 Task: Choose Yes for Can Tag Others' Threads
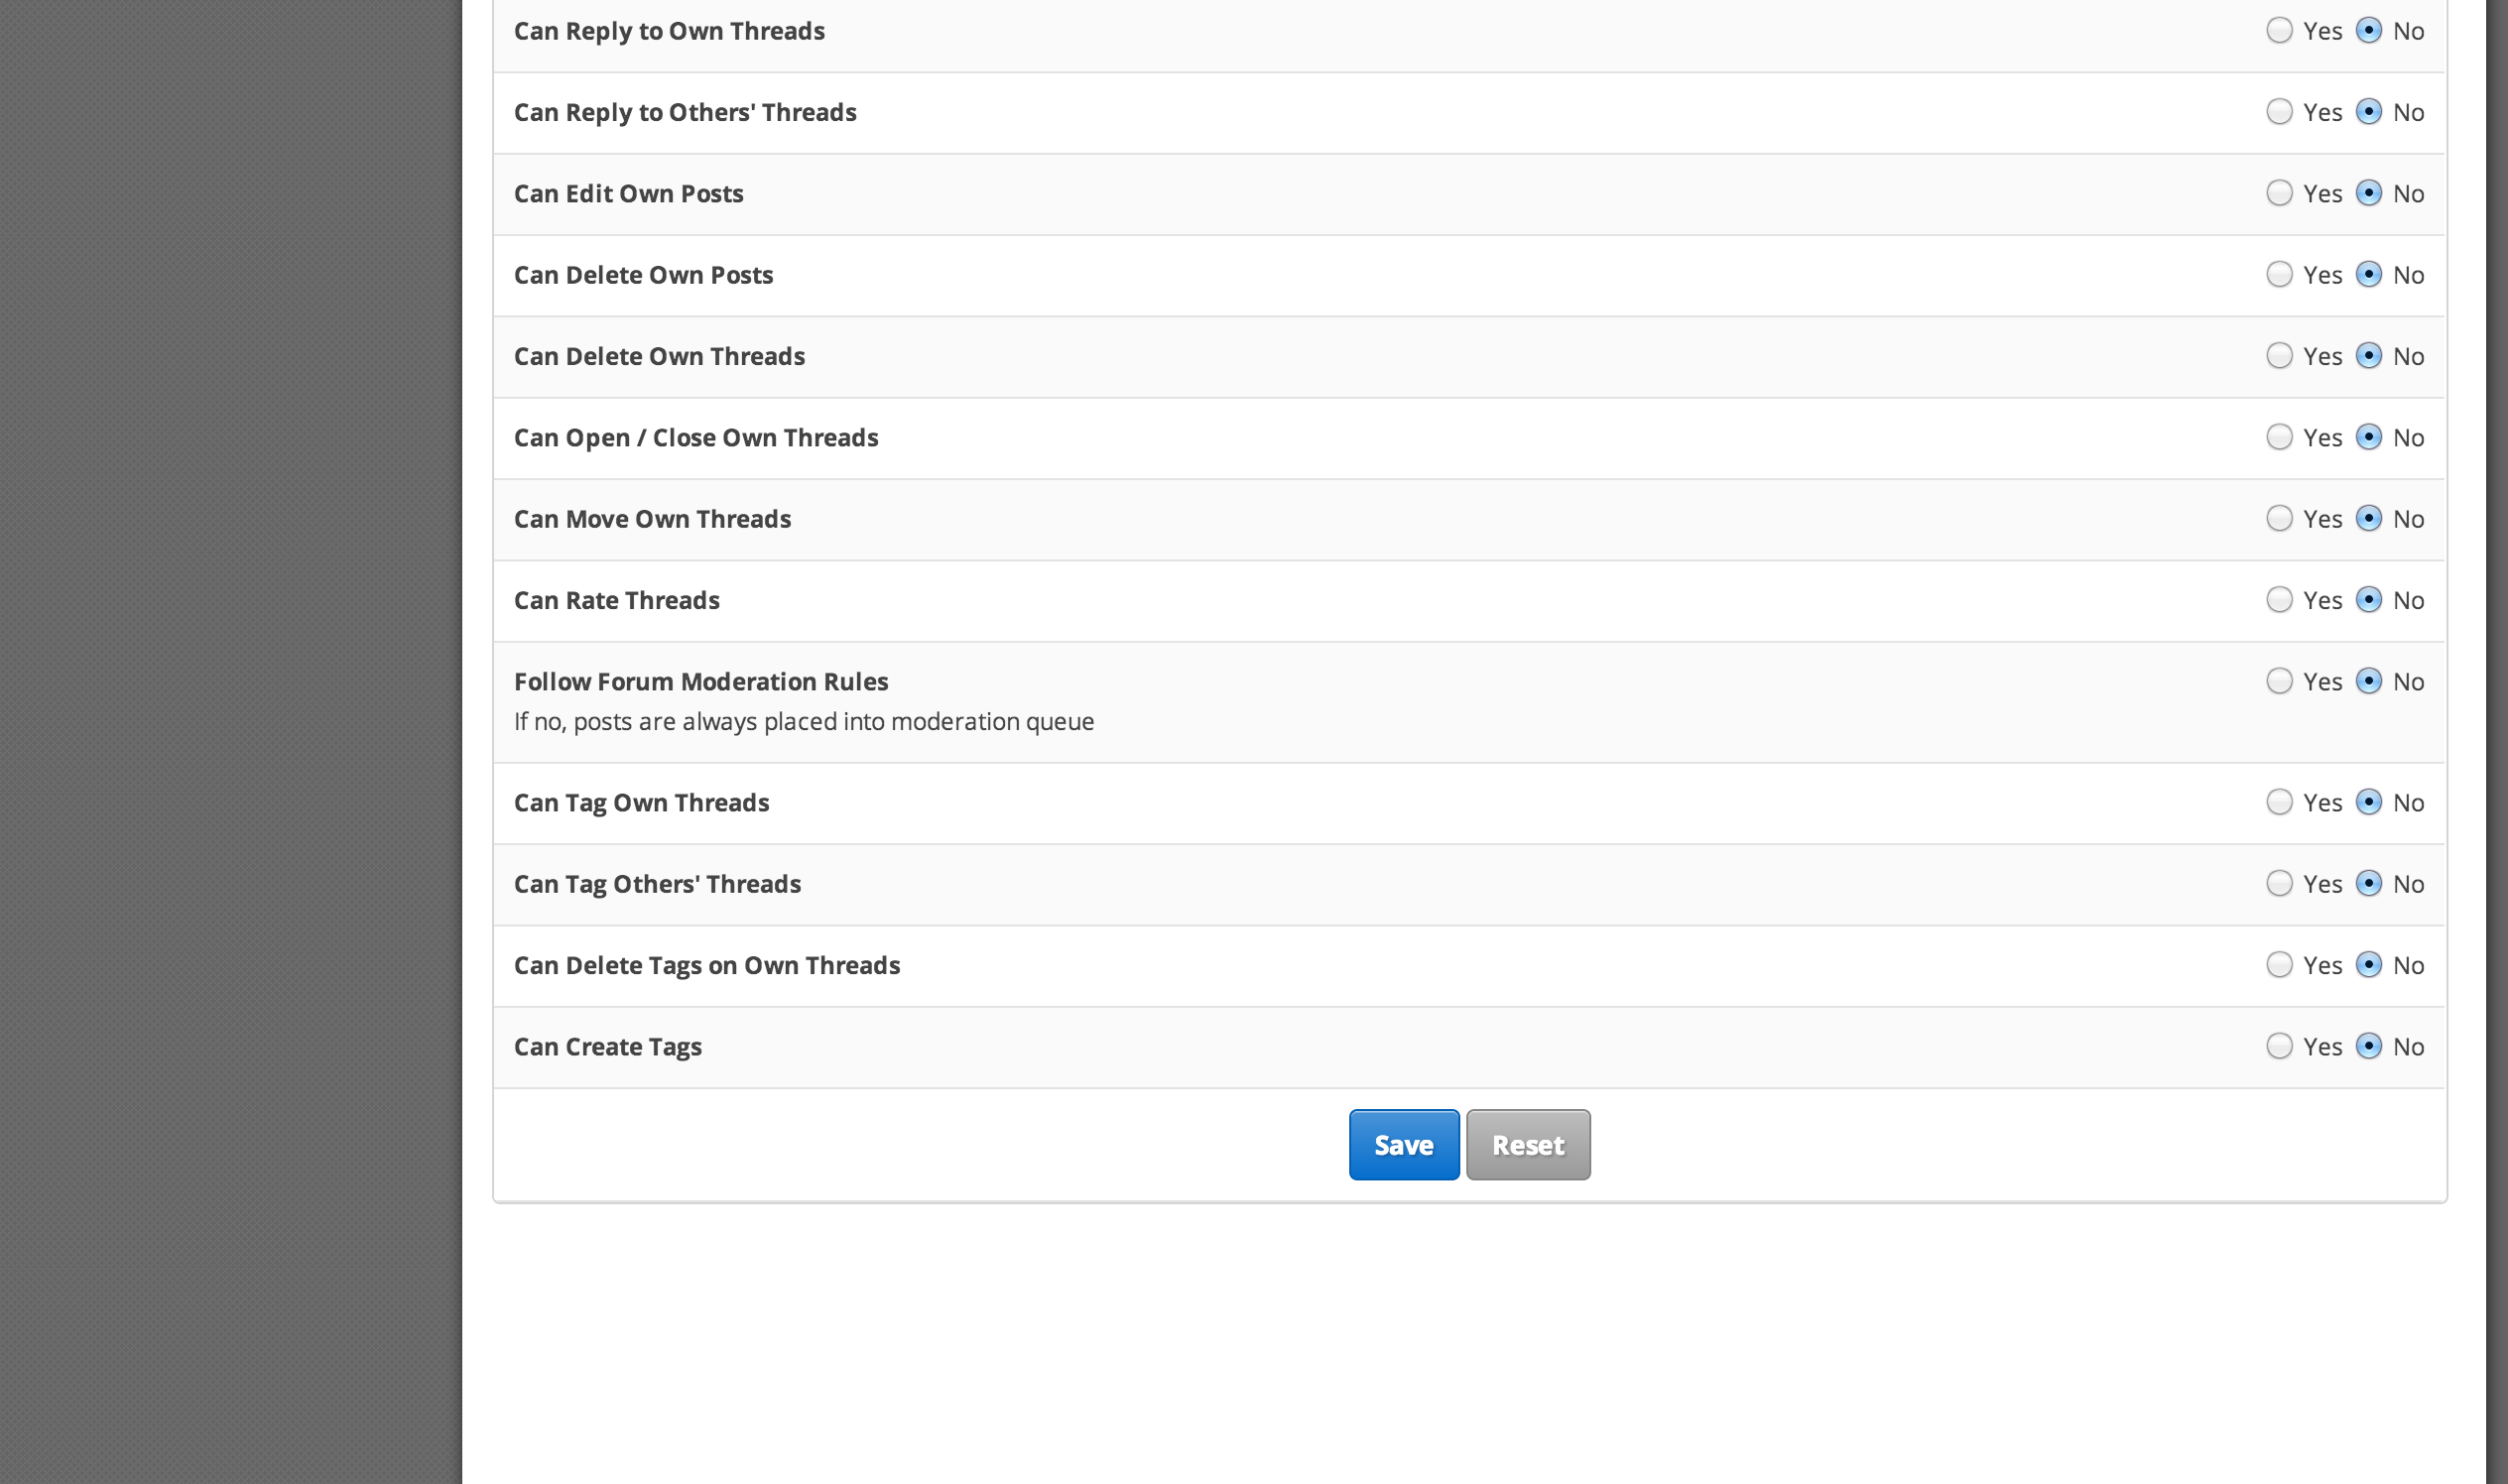(2279, 883)
